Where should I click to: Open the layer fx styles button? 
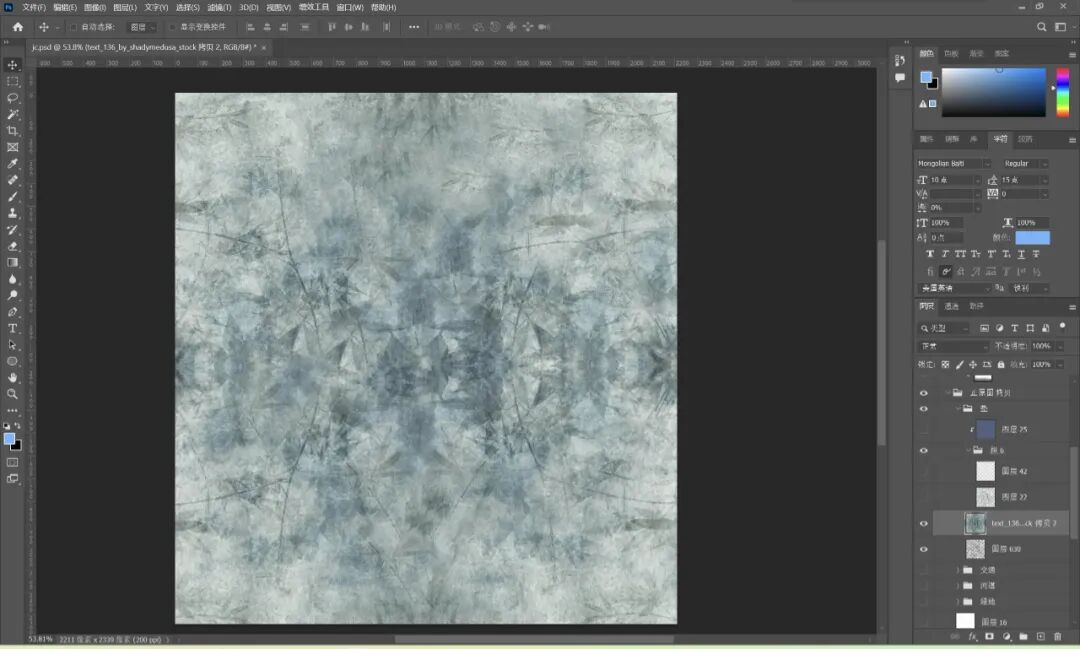tap(973, 637)
